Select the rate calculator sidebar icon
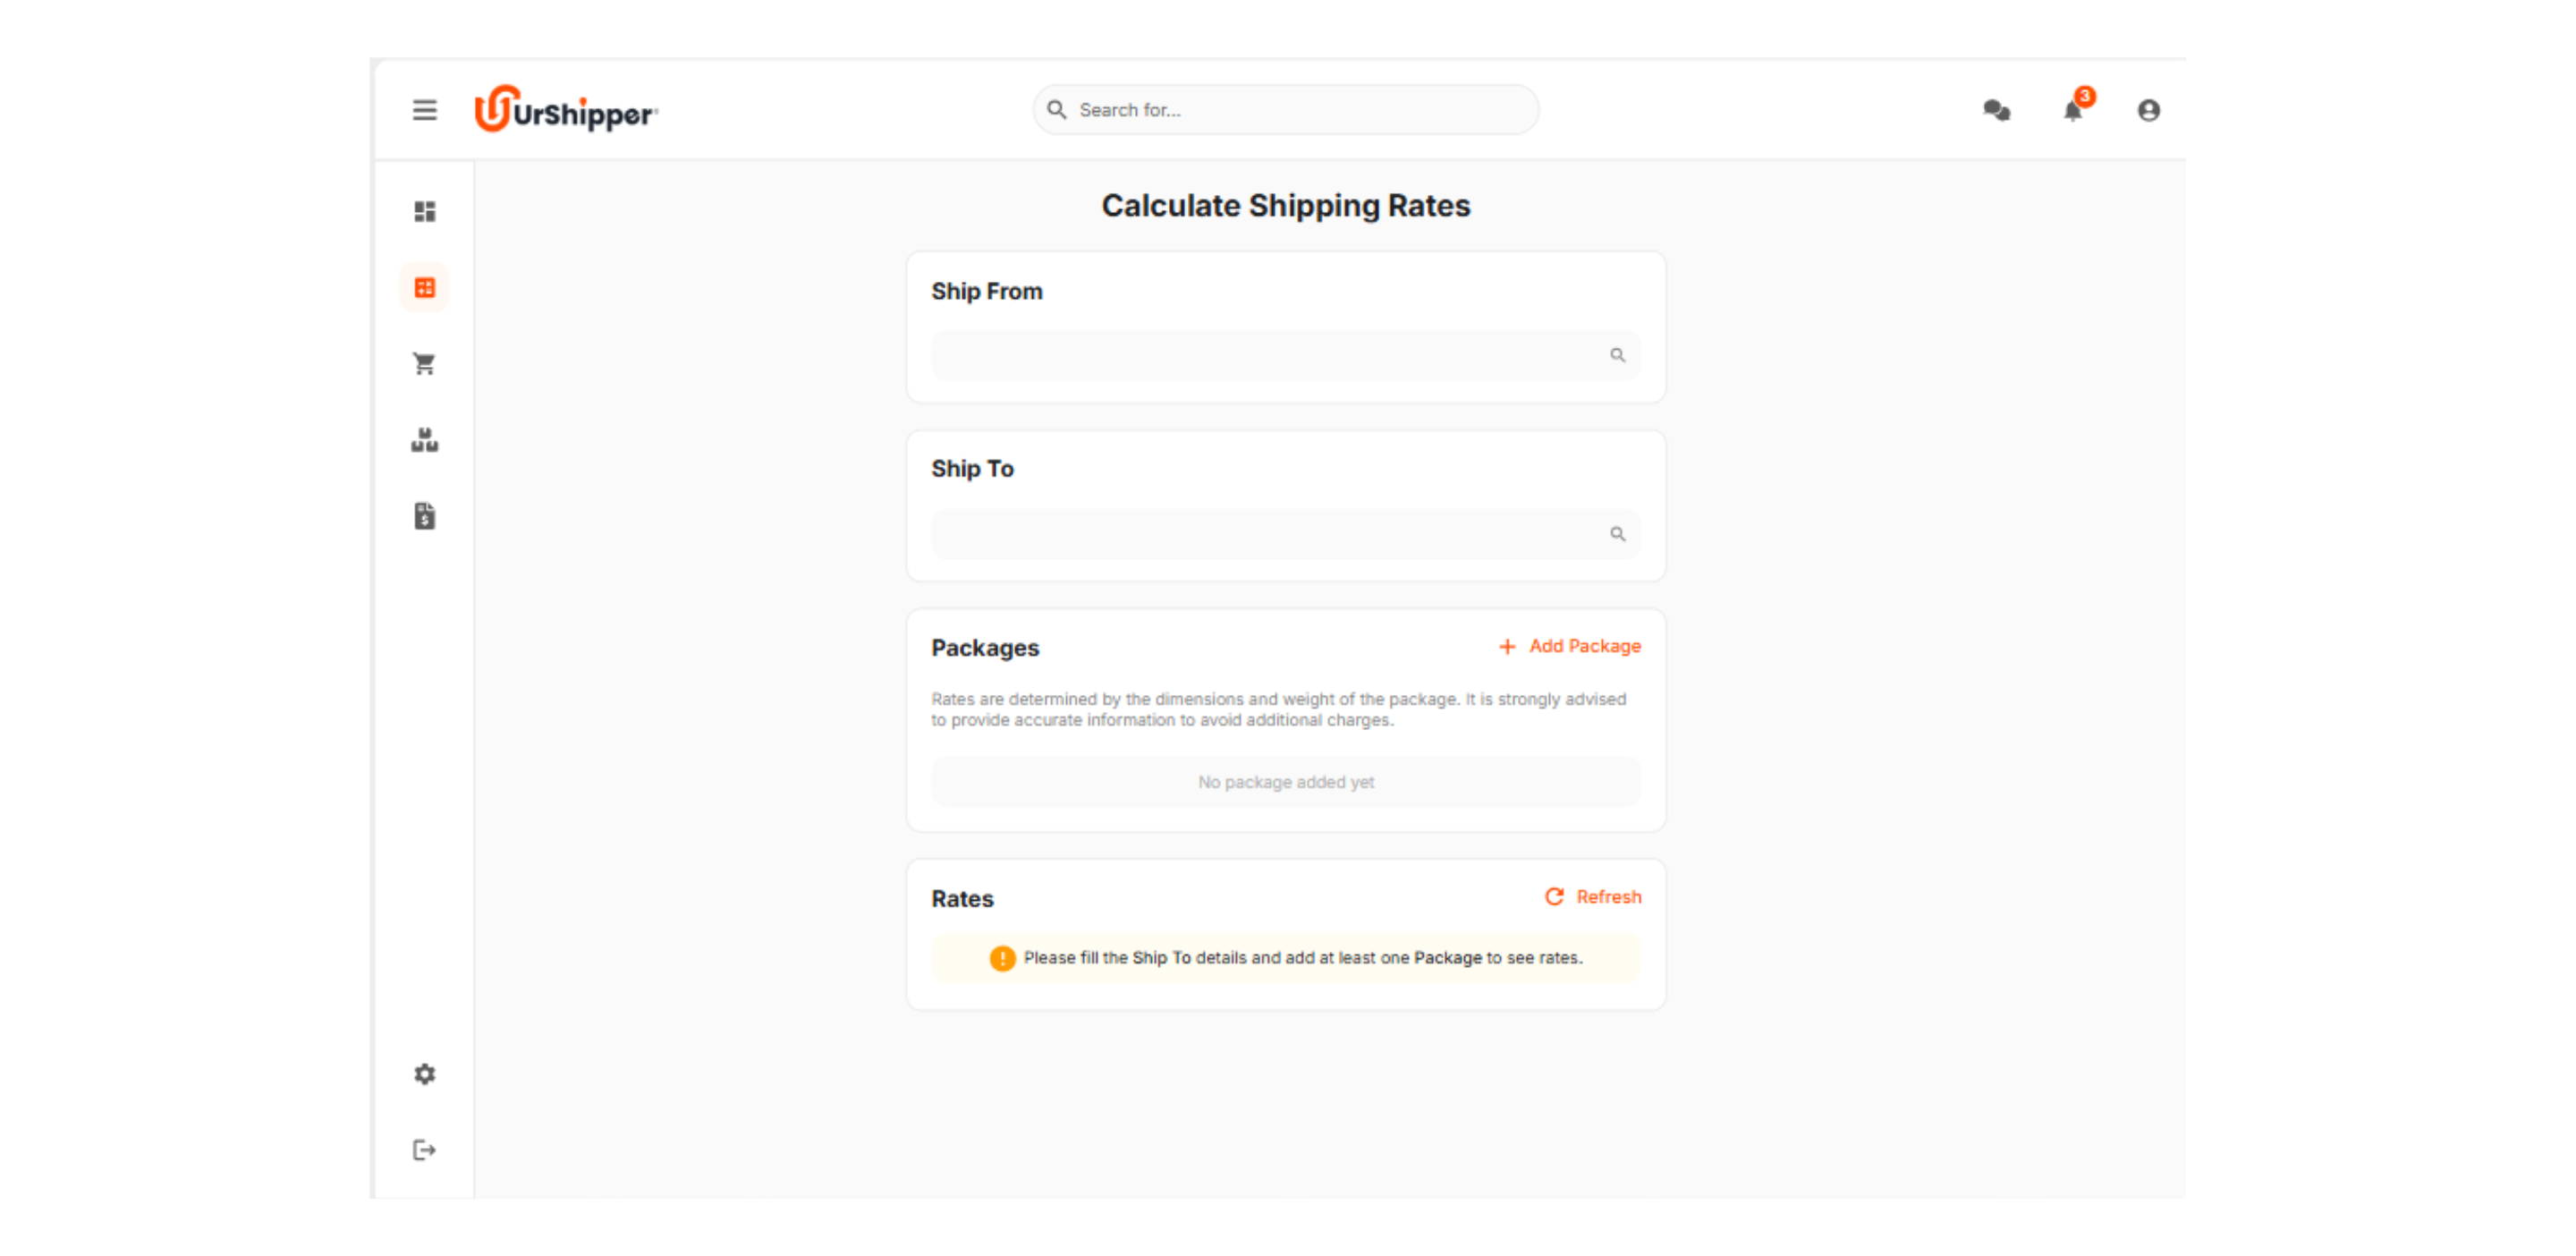 point(424,287)
